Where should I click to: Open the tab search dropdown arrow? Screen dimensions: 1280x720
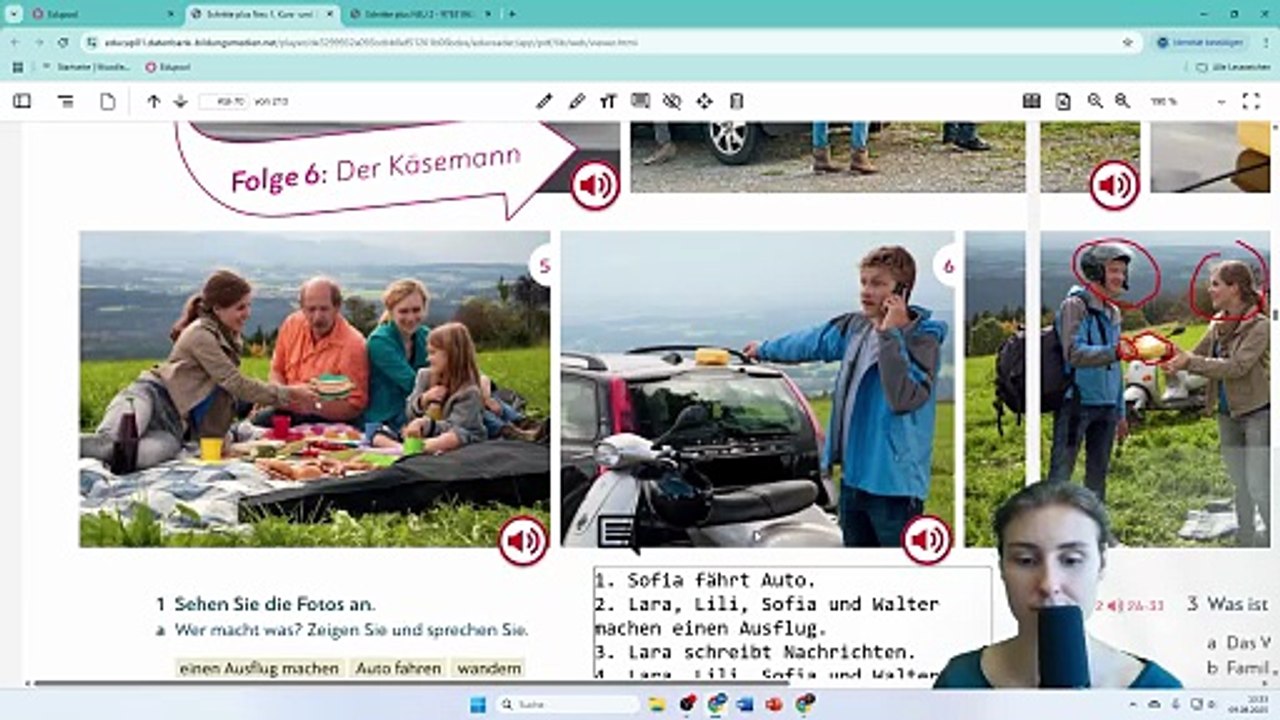click(x=13, y=14)
